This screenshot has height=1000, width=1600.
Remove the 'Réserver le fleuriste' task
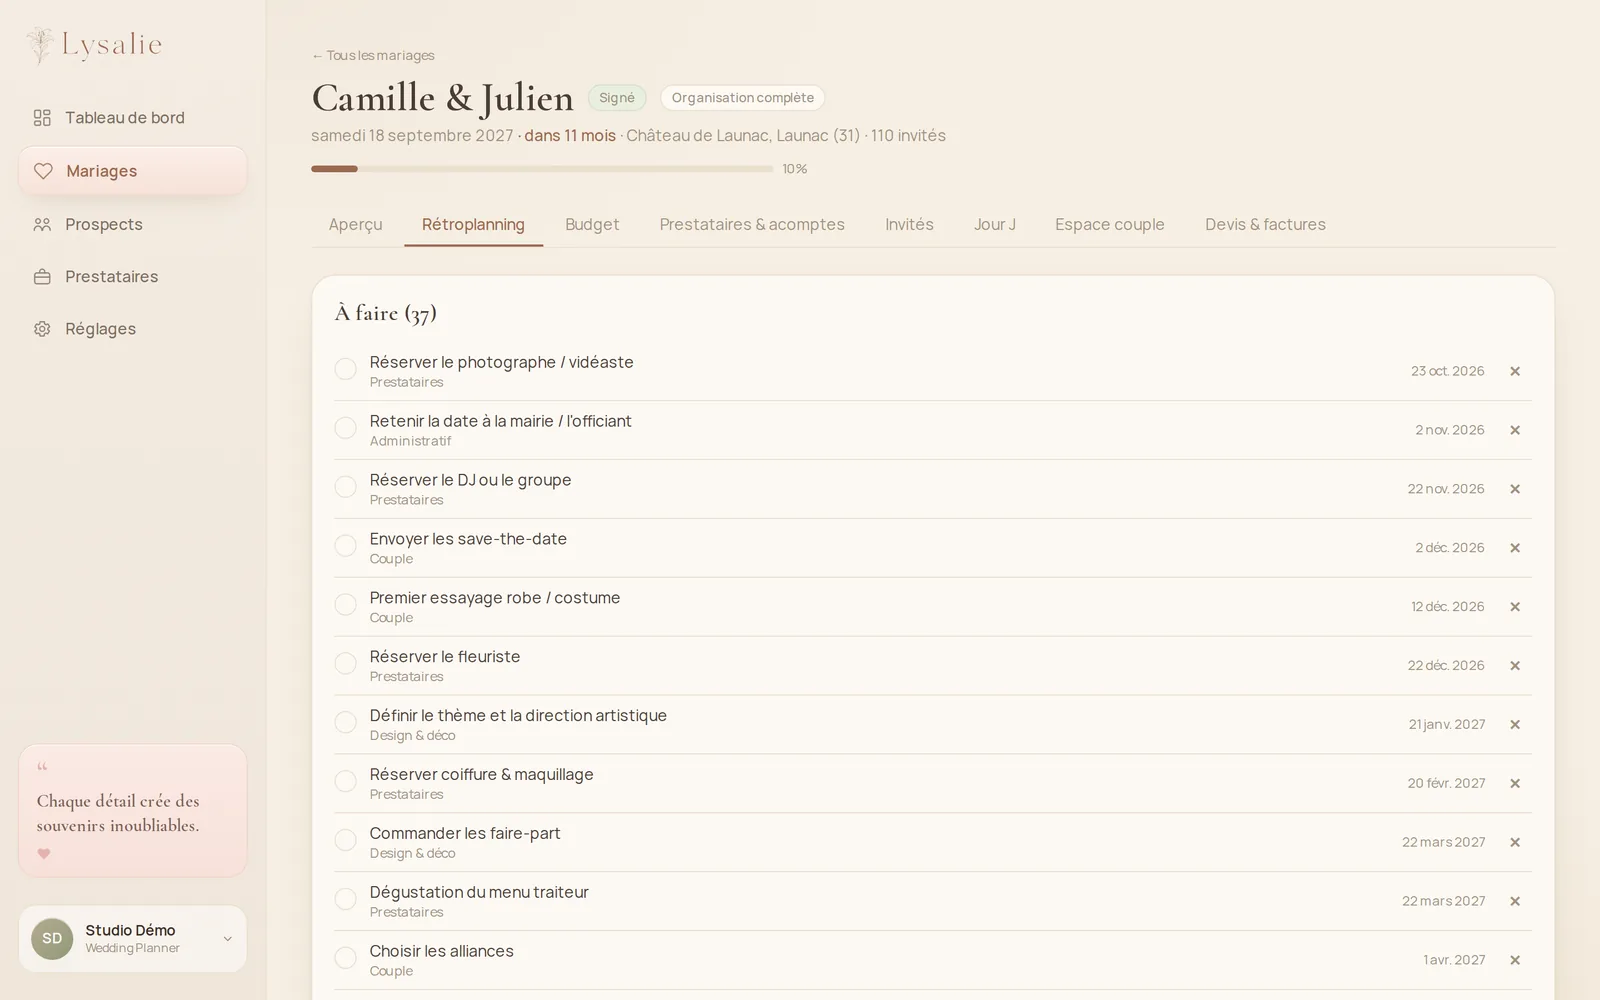coord(1515,666)
